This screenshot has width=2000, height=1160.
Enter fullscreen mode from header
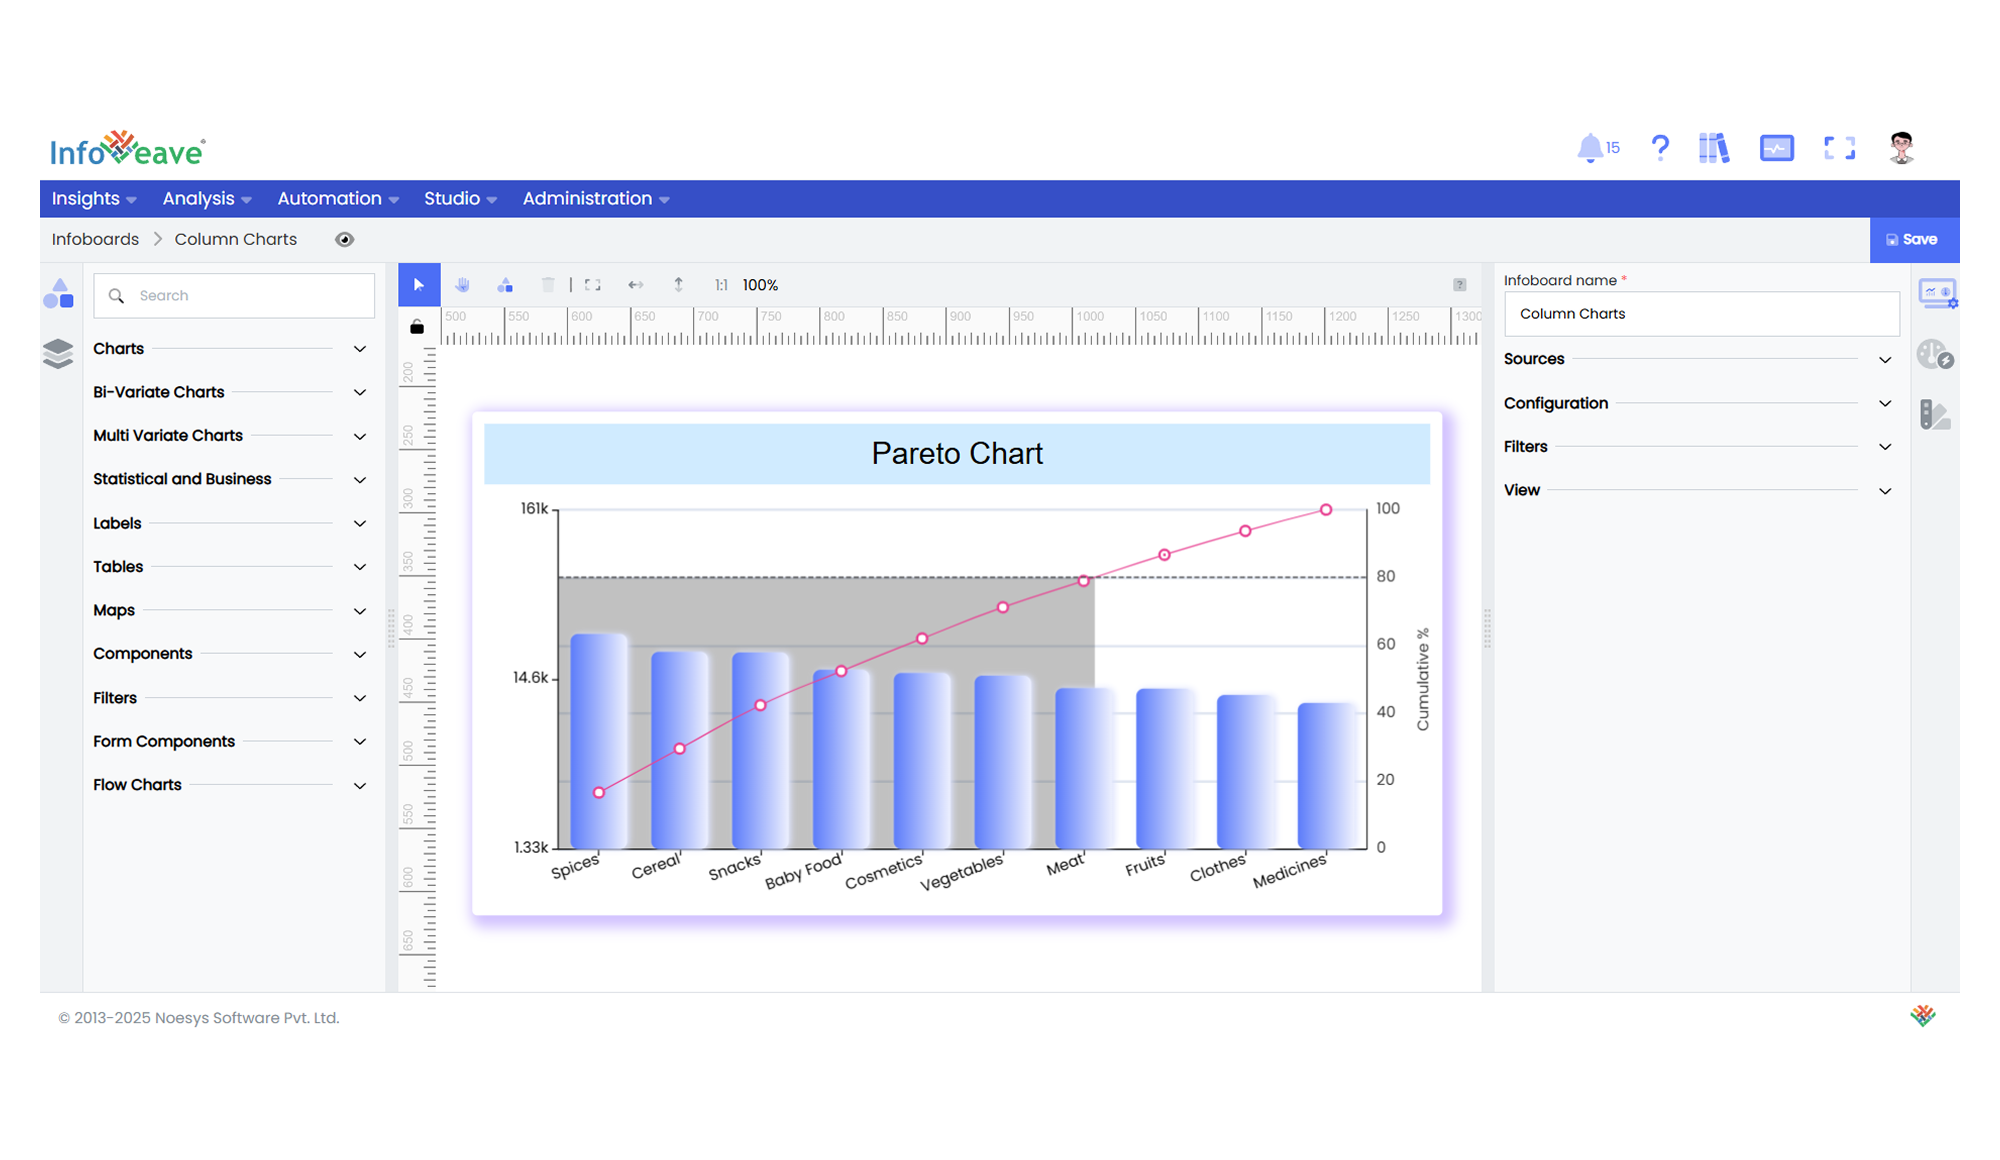coord(1839,148)
